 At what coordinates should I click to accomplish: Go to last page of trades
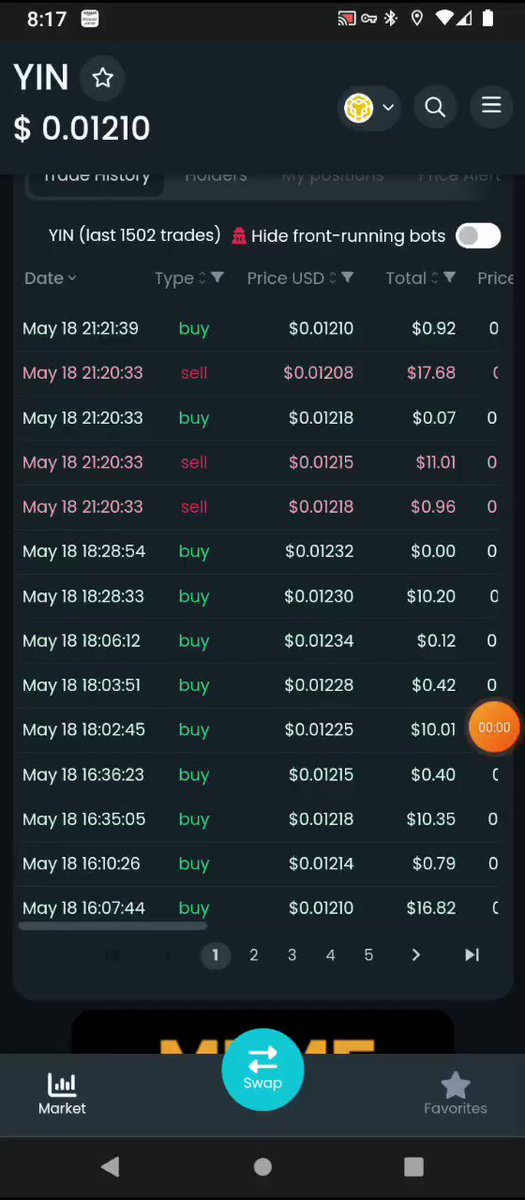click(x=472, y=955)
